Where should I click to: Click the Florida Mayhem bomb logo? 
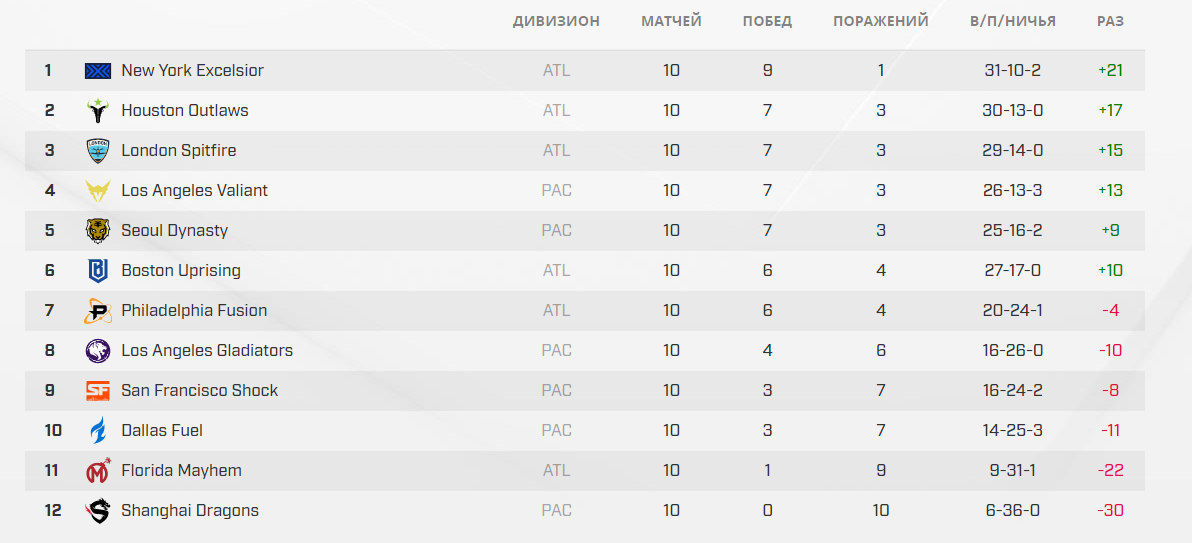98,470
